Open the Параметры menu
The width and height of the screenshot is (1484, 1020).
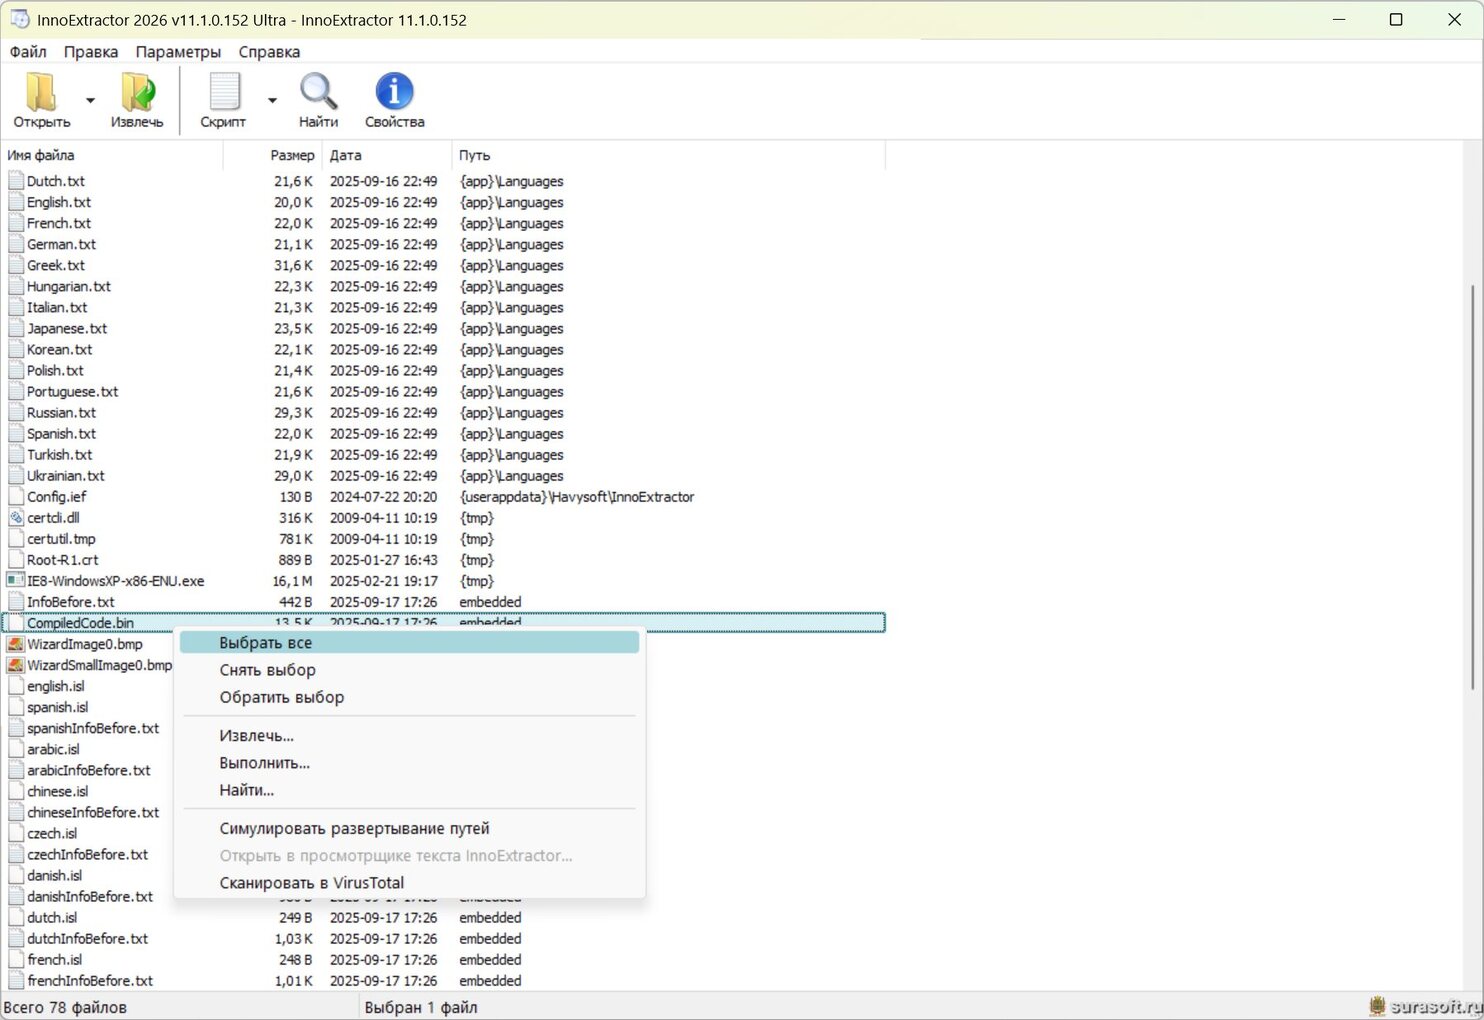(x=178, y=52)
